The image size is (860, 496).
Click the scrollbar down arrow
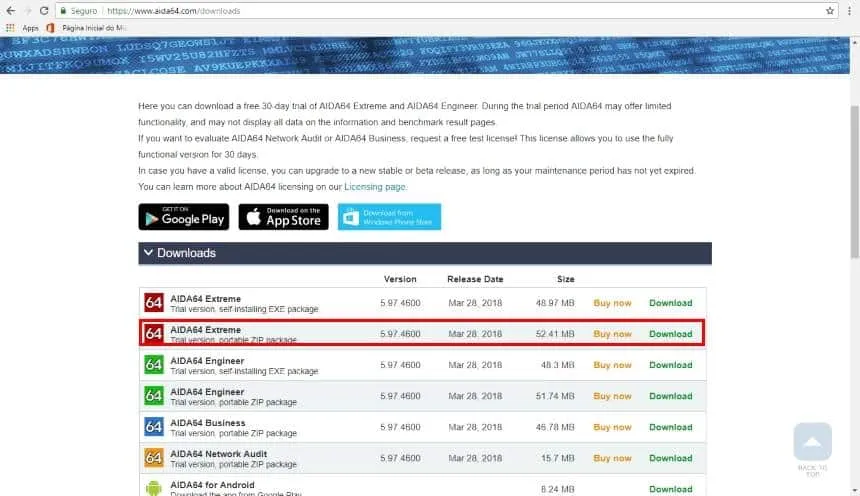coord(855,491)
